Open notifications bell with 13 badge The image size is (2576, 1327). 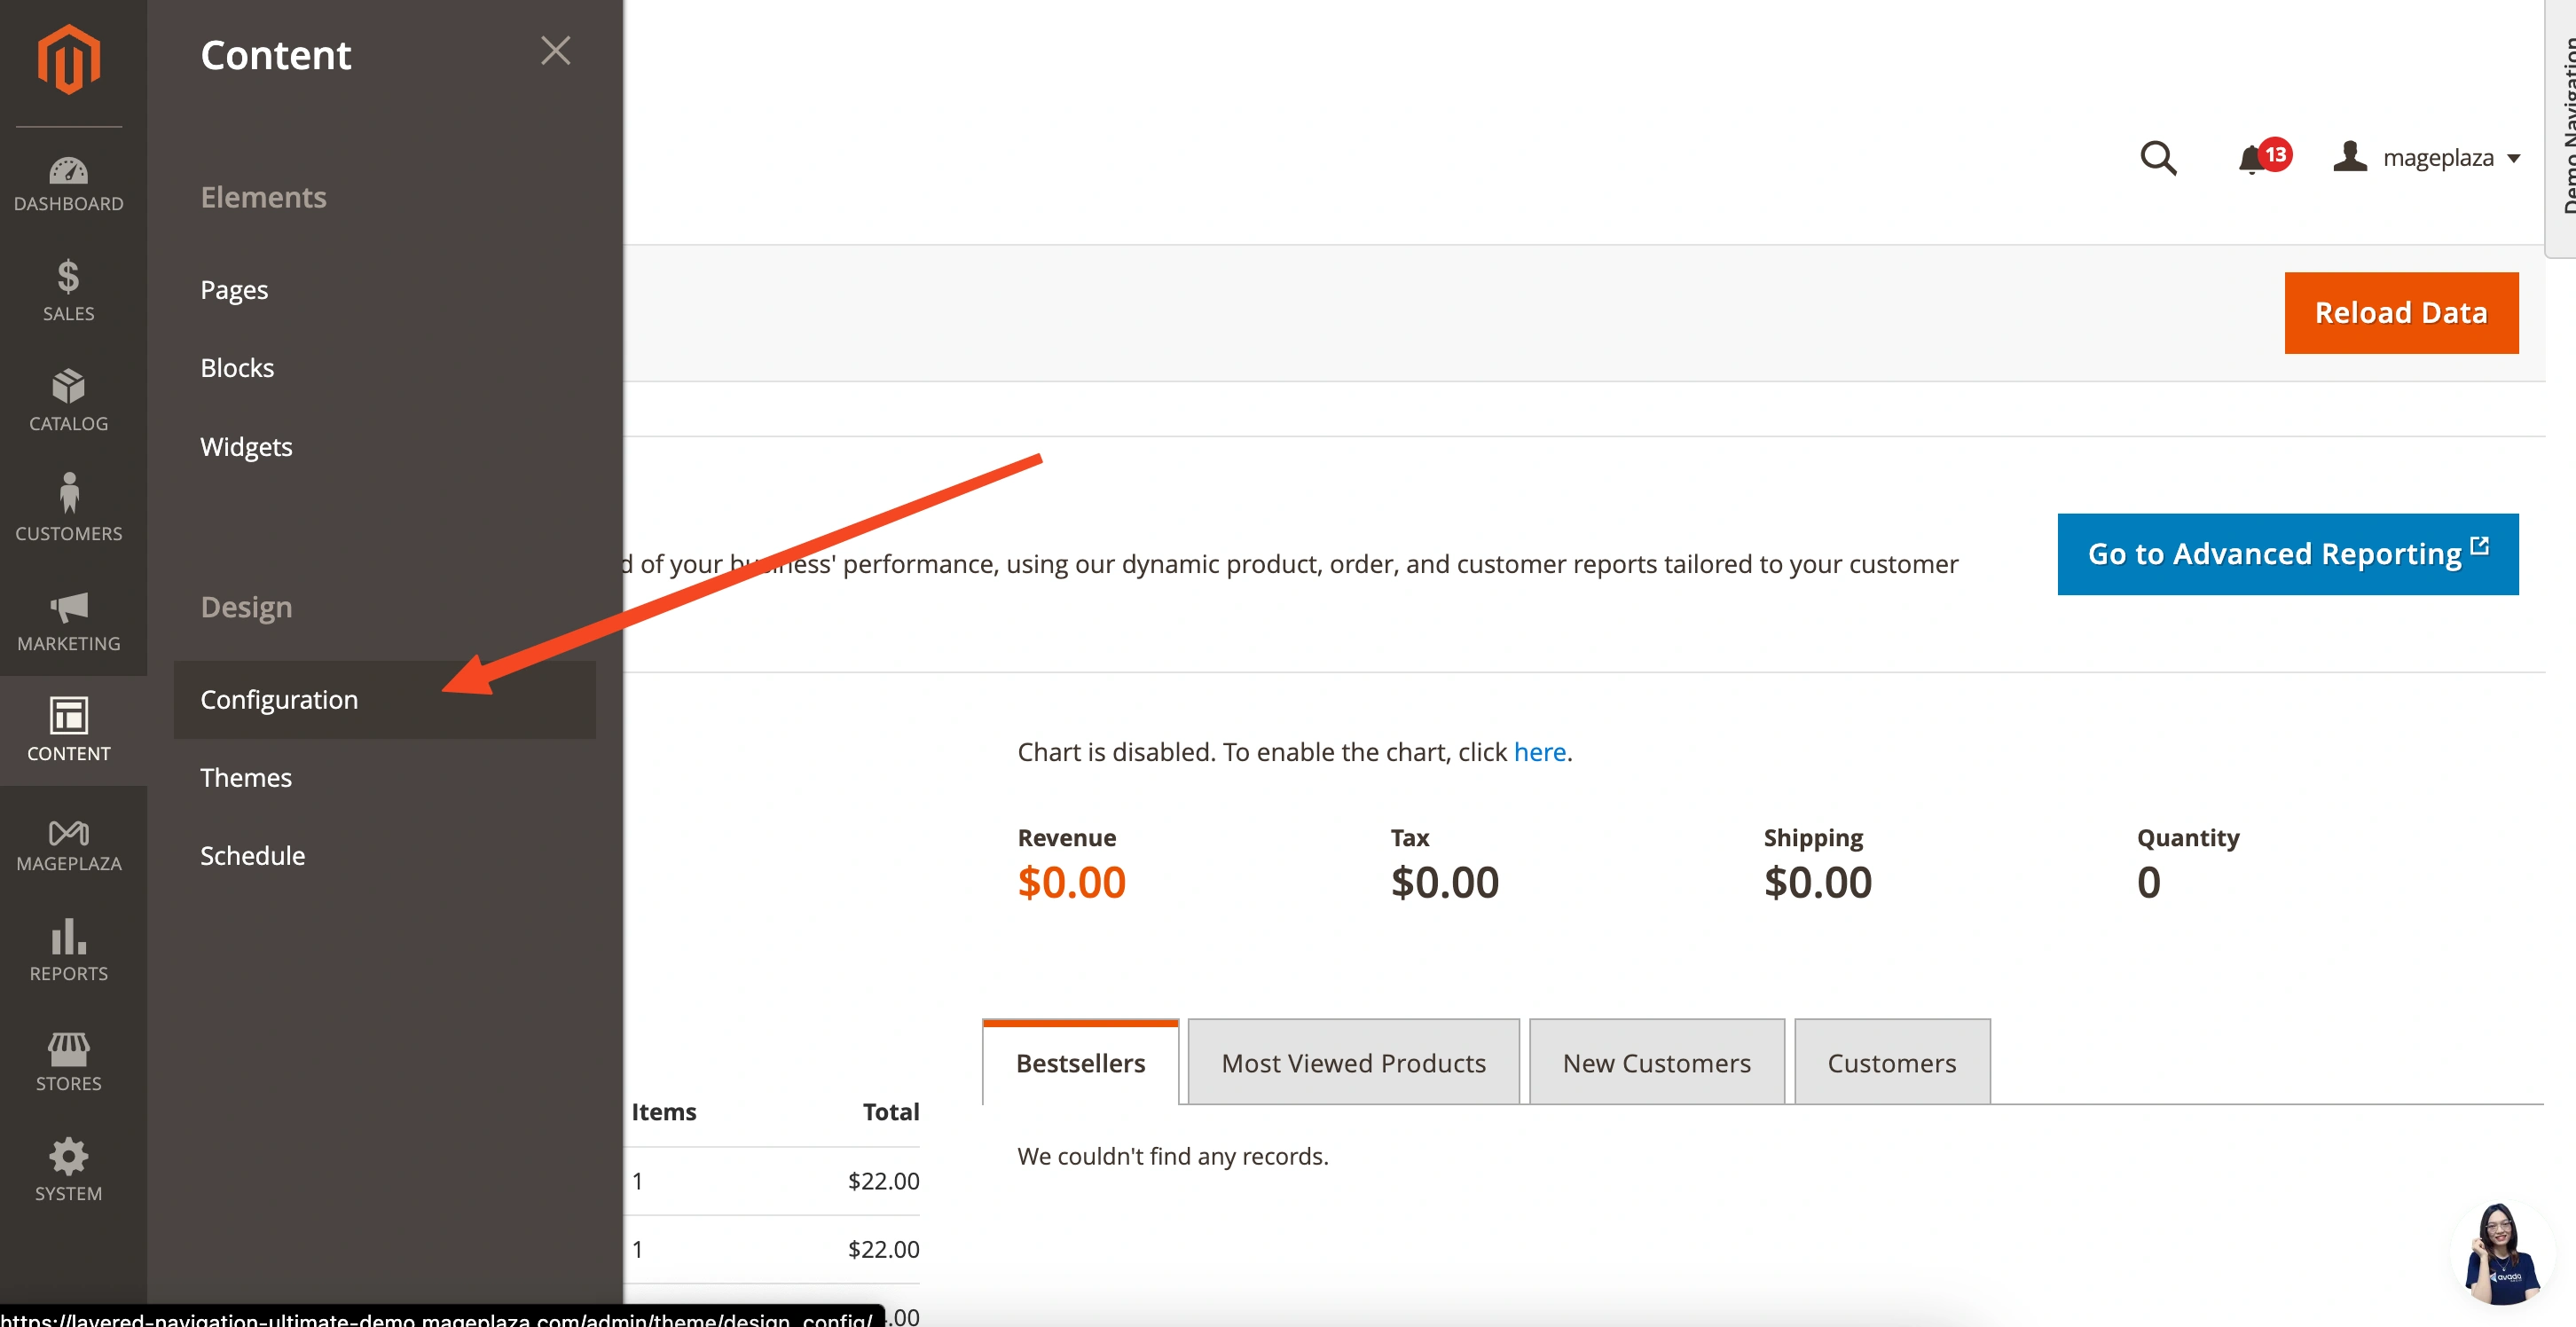2254,158
